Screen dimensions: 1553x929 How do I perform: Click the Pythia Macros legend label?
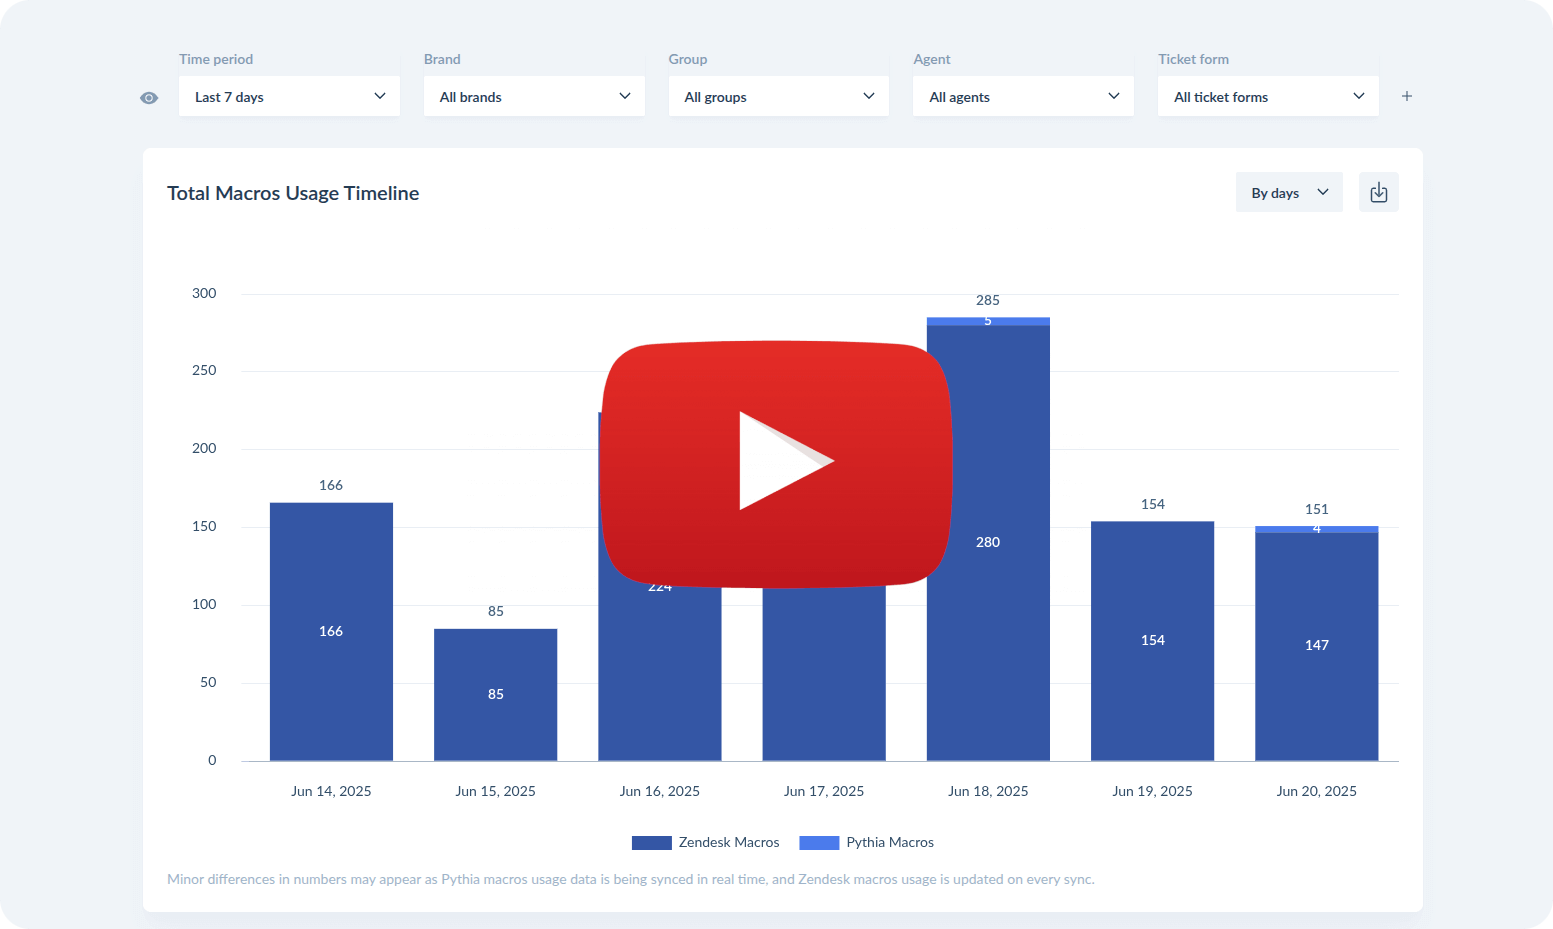(890, 843)
